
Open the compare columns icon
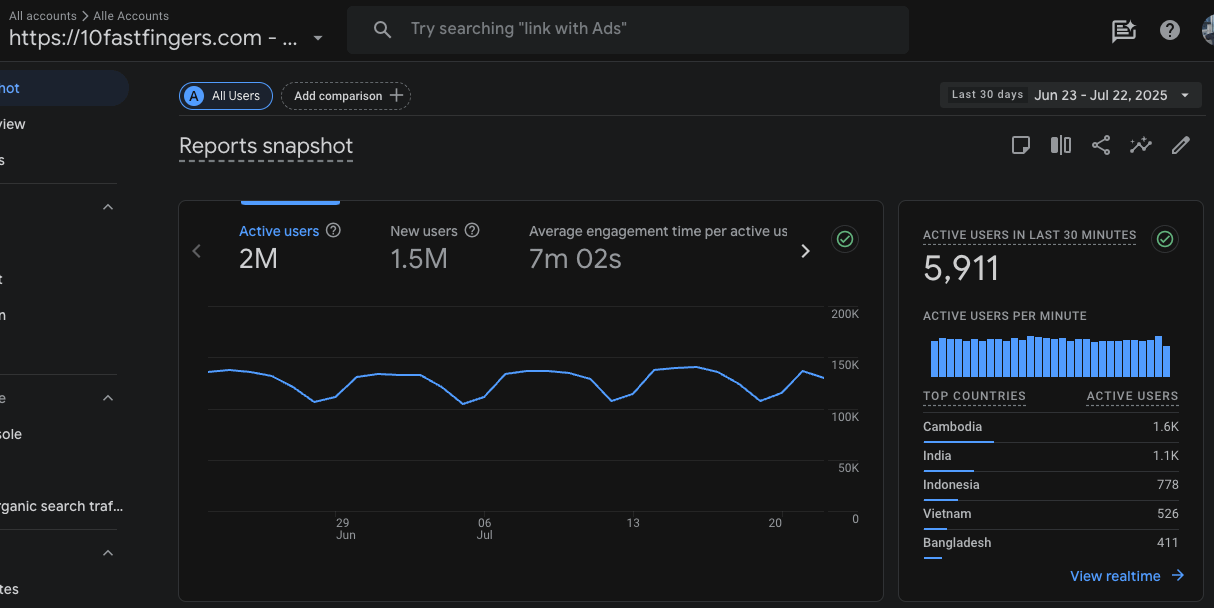(1061, 146)
